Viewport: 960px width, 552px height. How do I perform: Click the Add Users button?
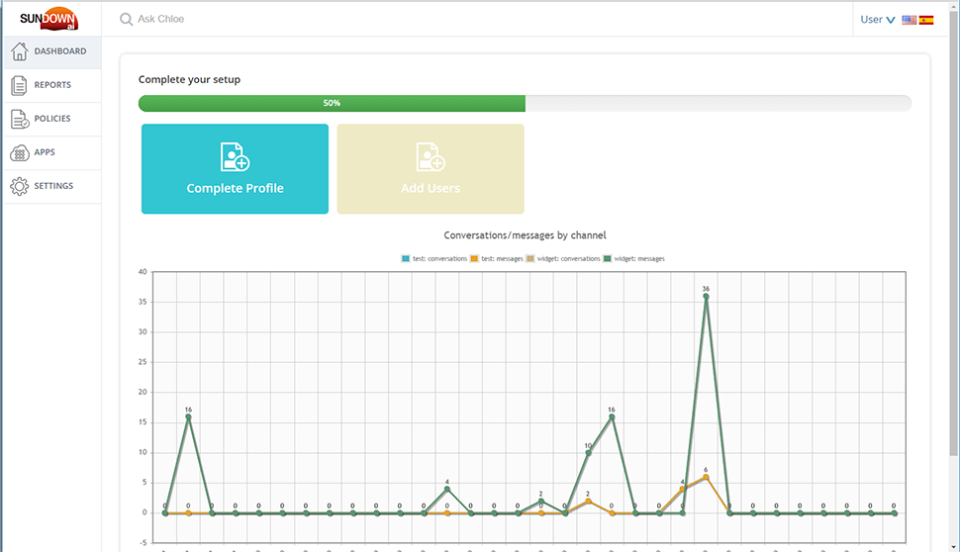[430, 169]
